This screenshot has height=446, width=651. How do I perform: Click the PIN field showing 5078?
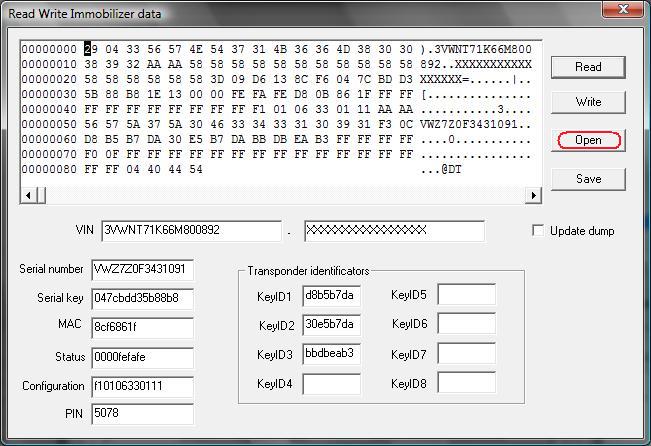coord(142,414)
